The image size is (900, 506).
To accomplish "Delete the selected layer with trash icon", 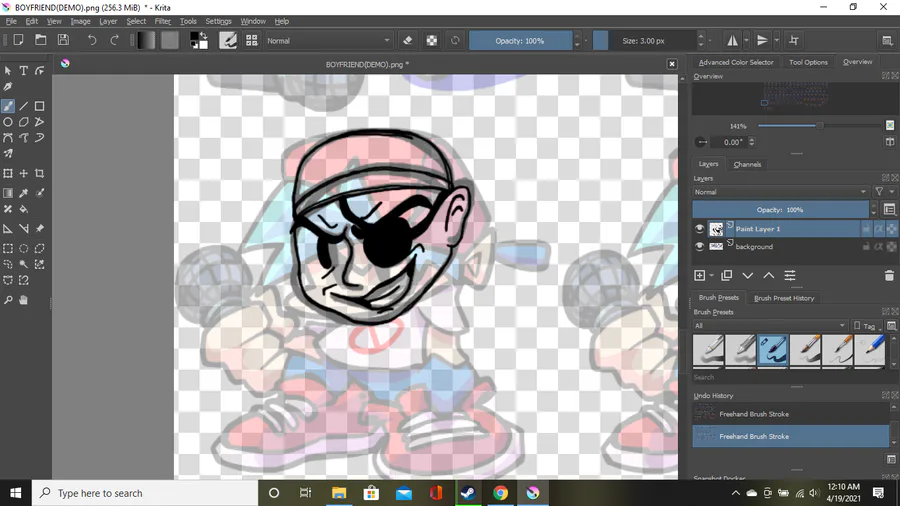I will coord(889,276).
